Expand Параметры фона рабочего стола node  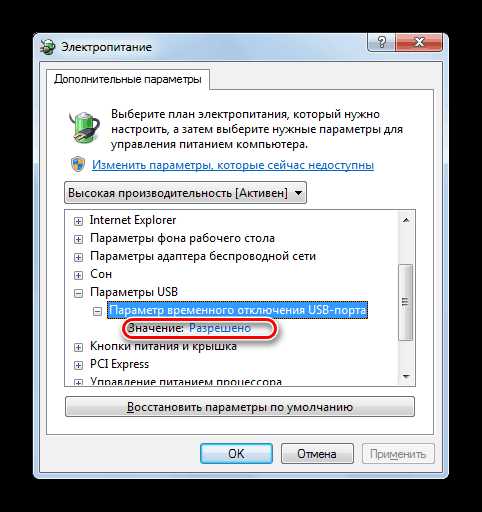pos(78,239)
